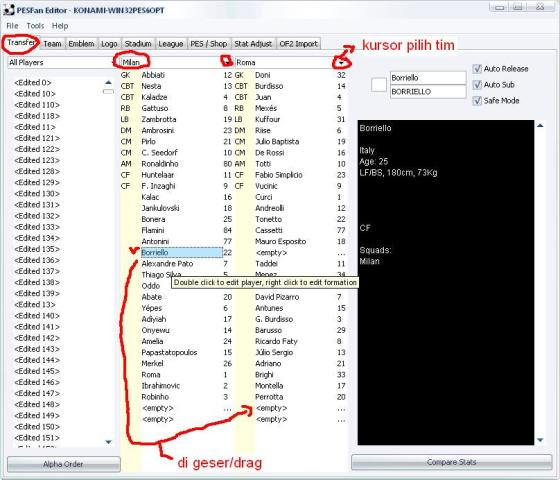Select Ibrahimovic in the Milan squad

(161, 386)
